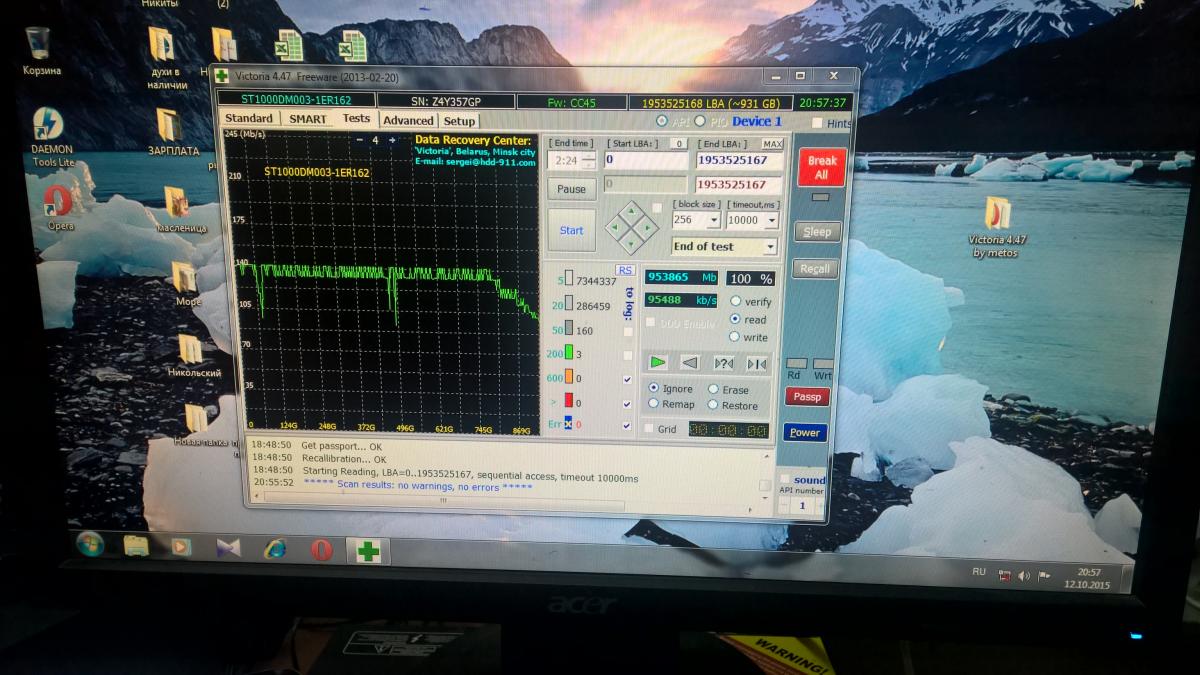Viewport: 1200px width, 675px height.
Task: Open the Opera desktop shortcut
Action: point(59,207)
